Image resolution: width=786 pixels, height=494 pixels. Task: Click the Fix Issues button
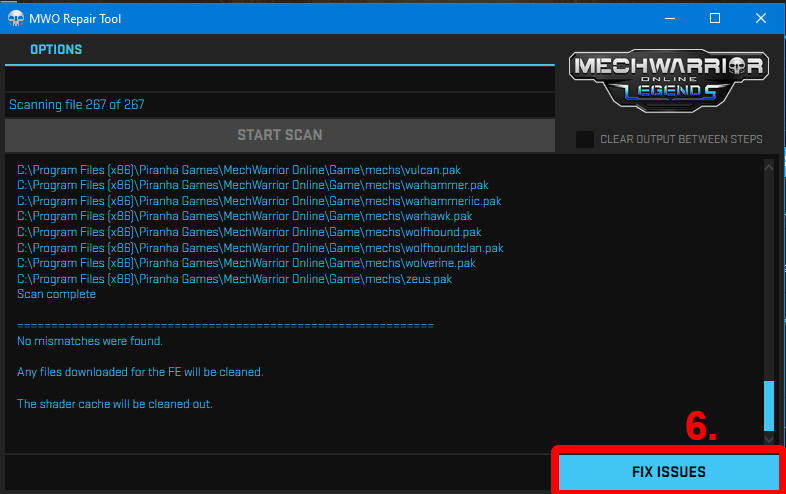pos(668,472)
